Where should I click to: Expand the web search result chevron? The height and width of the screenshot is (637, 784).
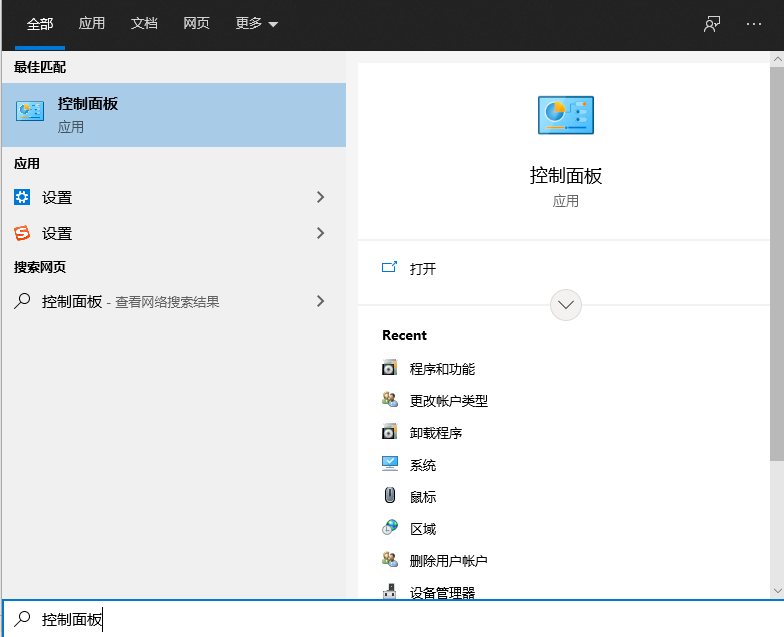320,301
